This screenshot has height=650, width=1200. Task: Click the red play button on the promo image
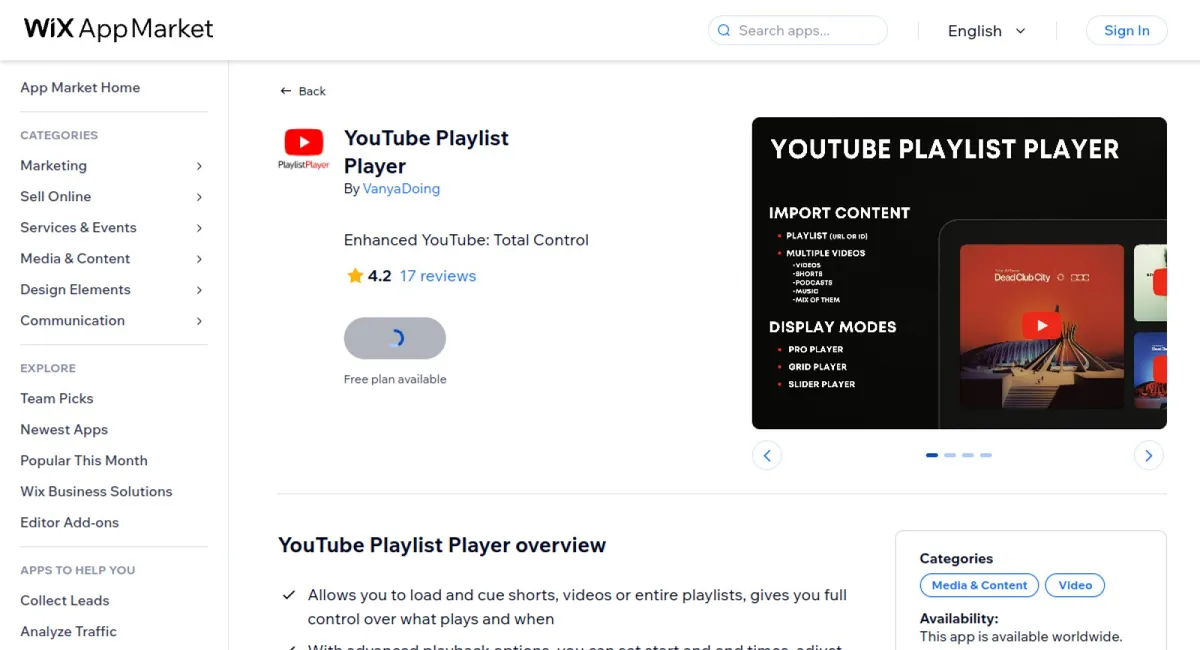pyautogui.click(x=1042, y=325)
